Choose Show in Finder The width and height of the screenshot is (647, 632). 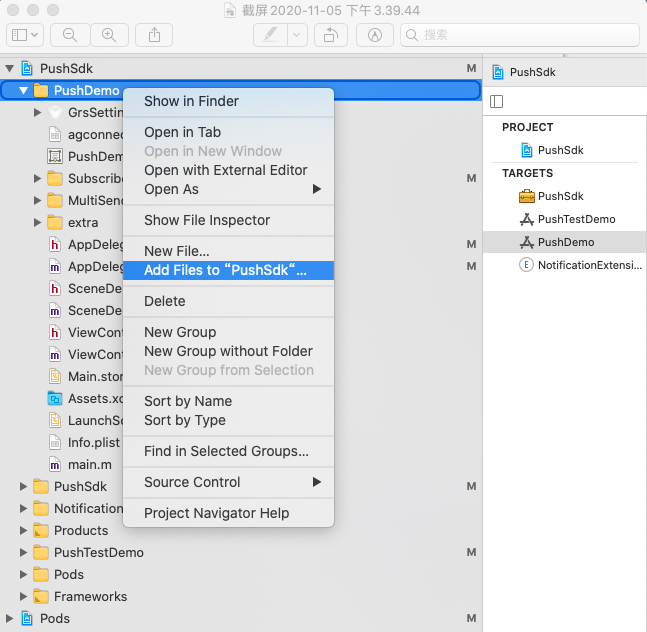tap(229, 101)
